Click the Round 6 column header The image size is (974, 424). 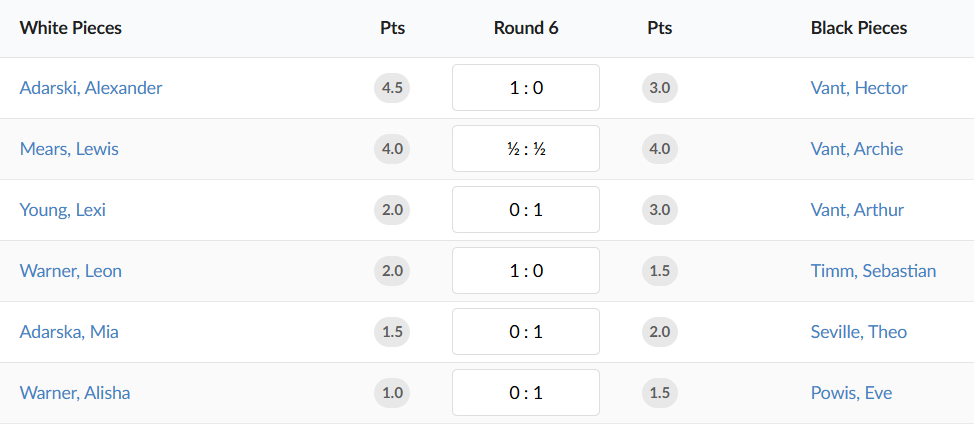pyautogui.click(x=526, y=28)
